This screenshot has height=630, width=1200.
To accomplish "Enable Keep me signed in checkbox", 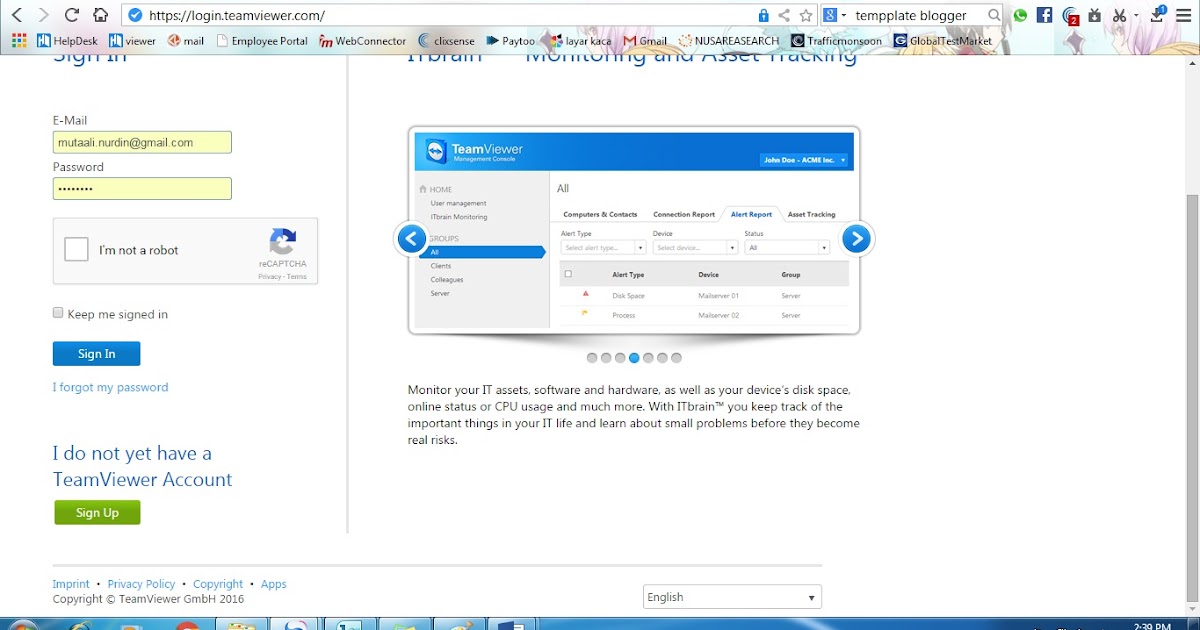I will [x=58, y=313].
